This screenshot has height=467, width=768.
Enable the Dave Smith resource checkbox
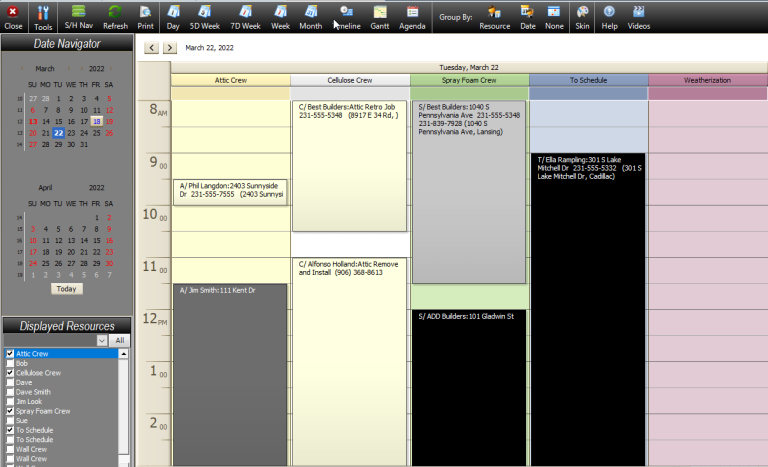pos(10,392)
